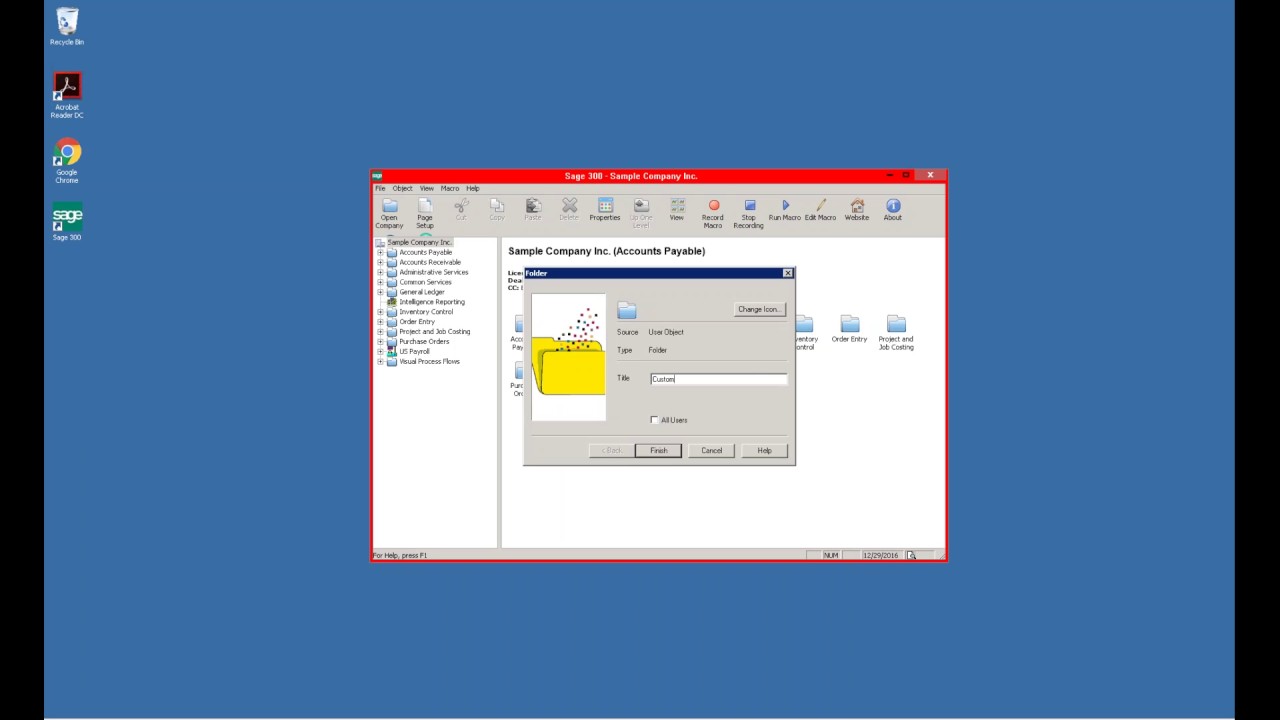1280x720 pixels.
Task: Enable the All Users checkbox
Action: pos(655,420)
